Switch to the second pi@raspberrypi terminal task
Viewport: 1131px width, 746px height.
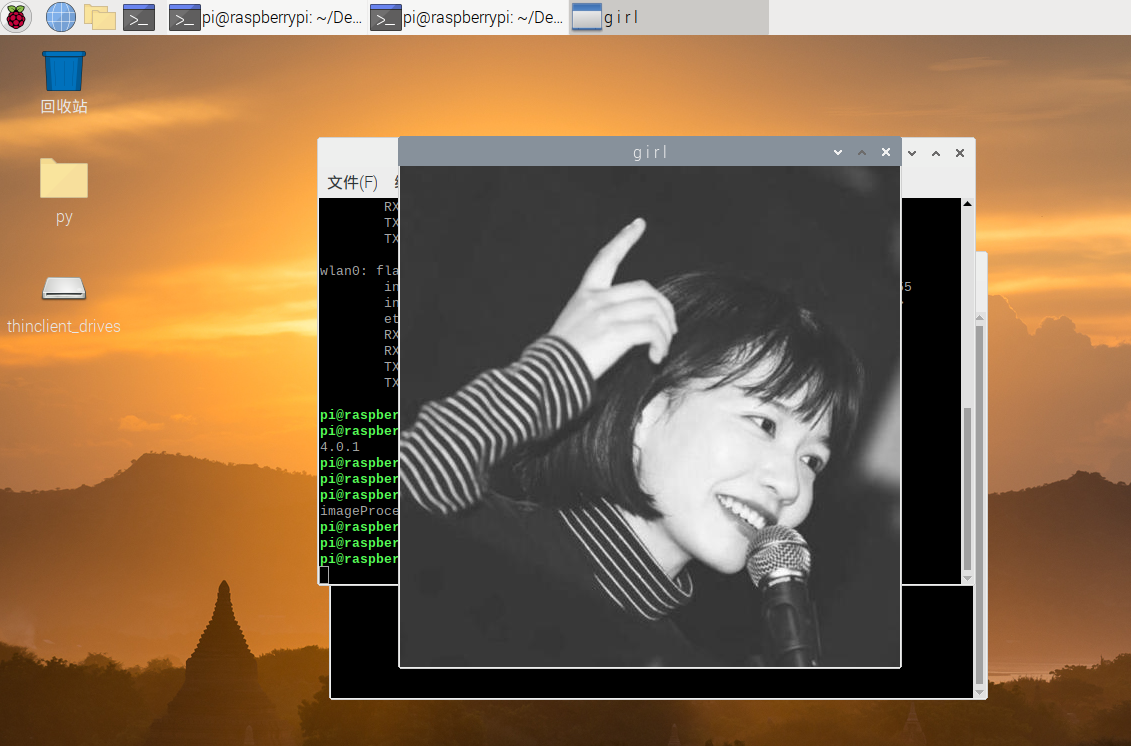pyautogui.click(x=467, y=17)
